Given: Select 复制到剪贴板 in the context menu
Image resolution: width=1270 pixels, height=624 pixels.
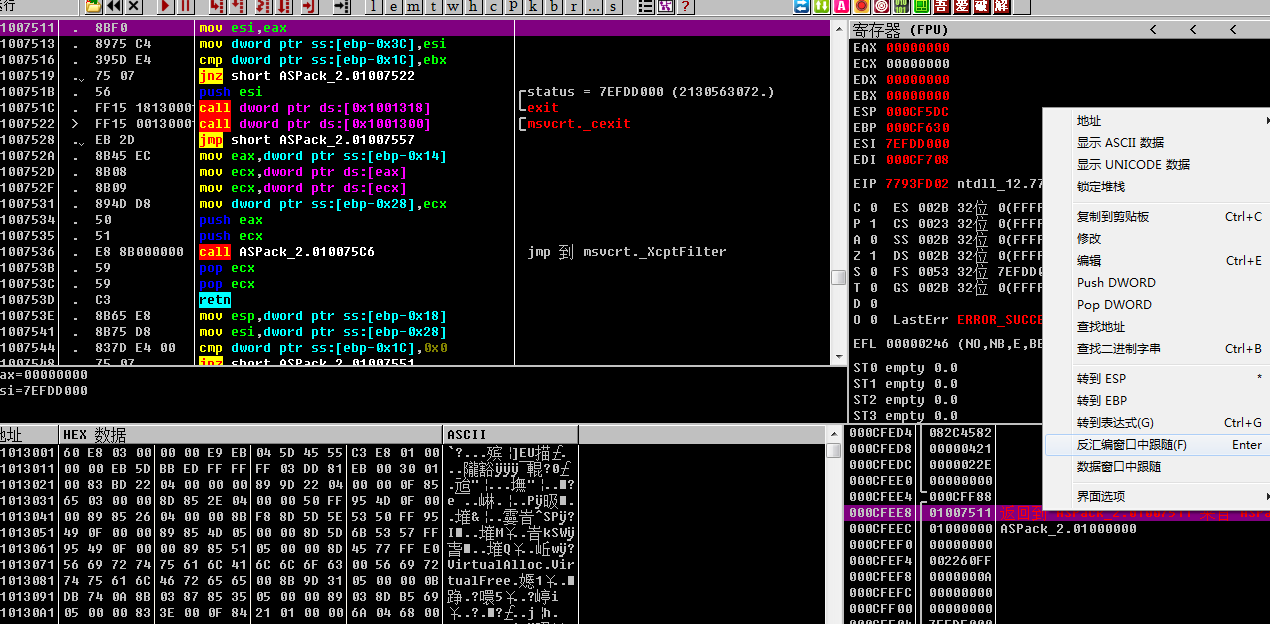Looking at the screenshot, I should click(1112, 216).
